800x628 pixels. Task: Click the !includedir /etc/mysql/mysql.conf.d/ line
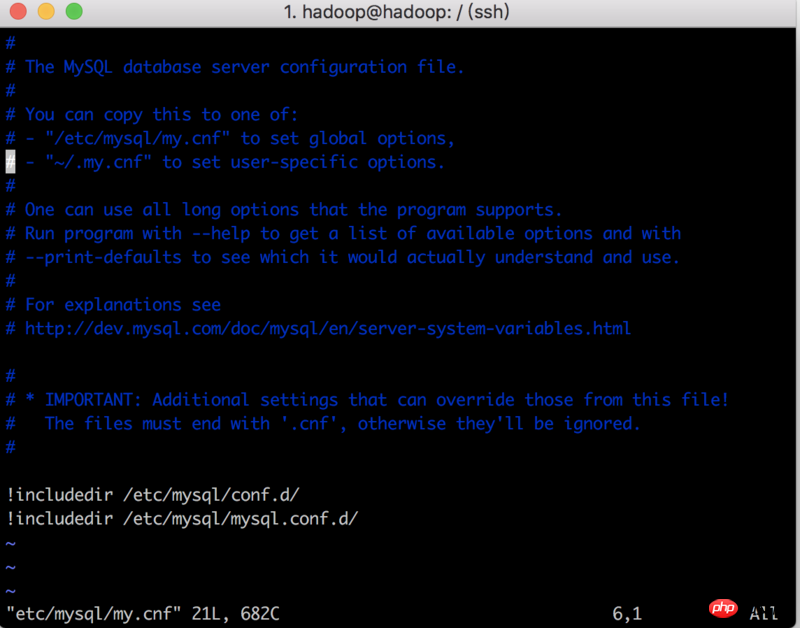click(182, 519)
